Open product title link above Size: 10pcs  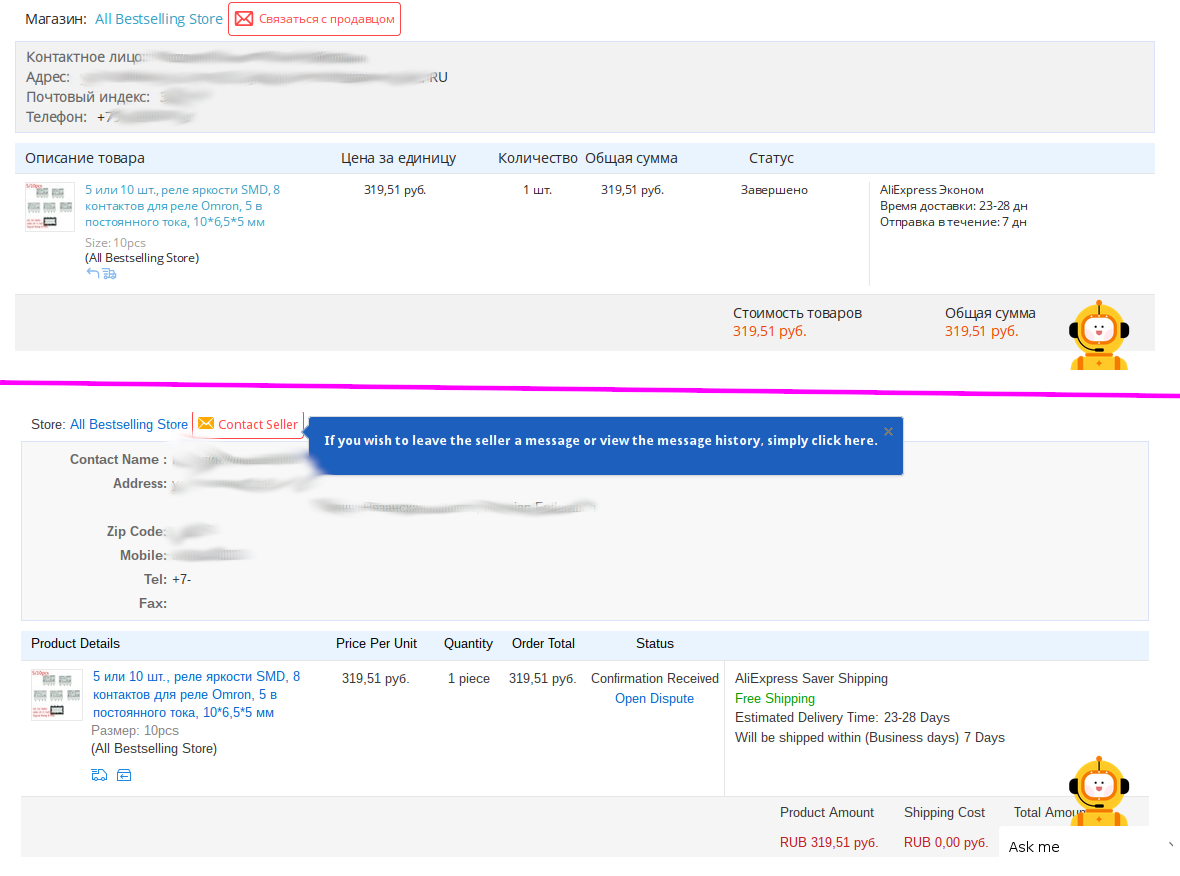182,205
